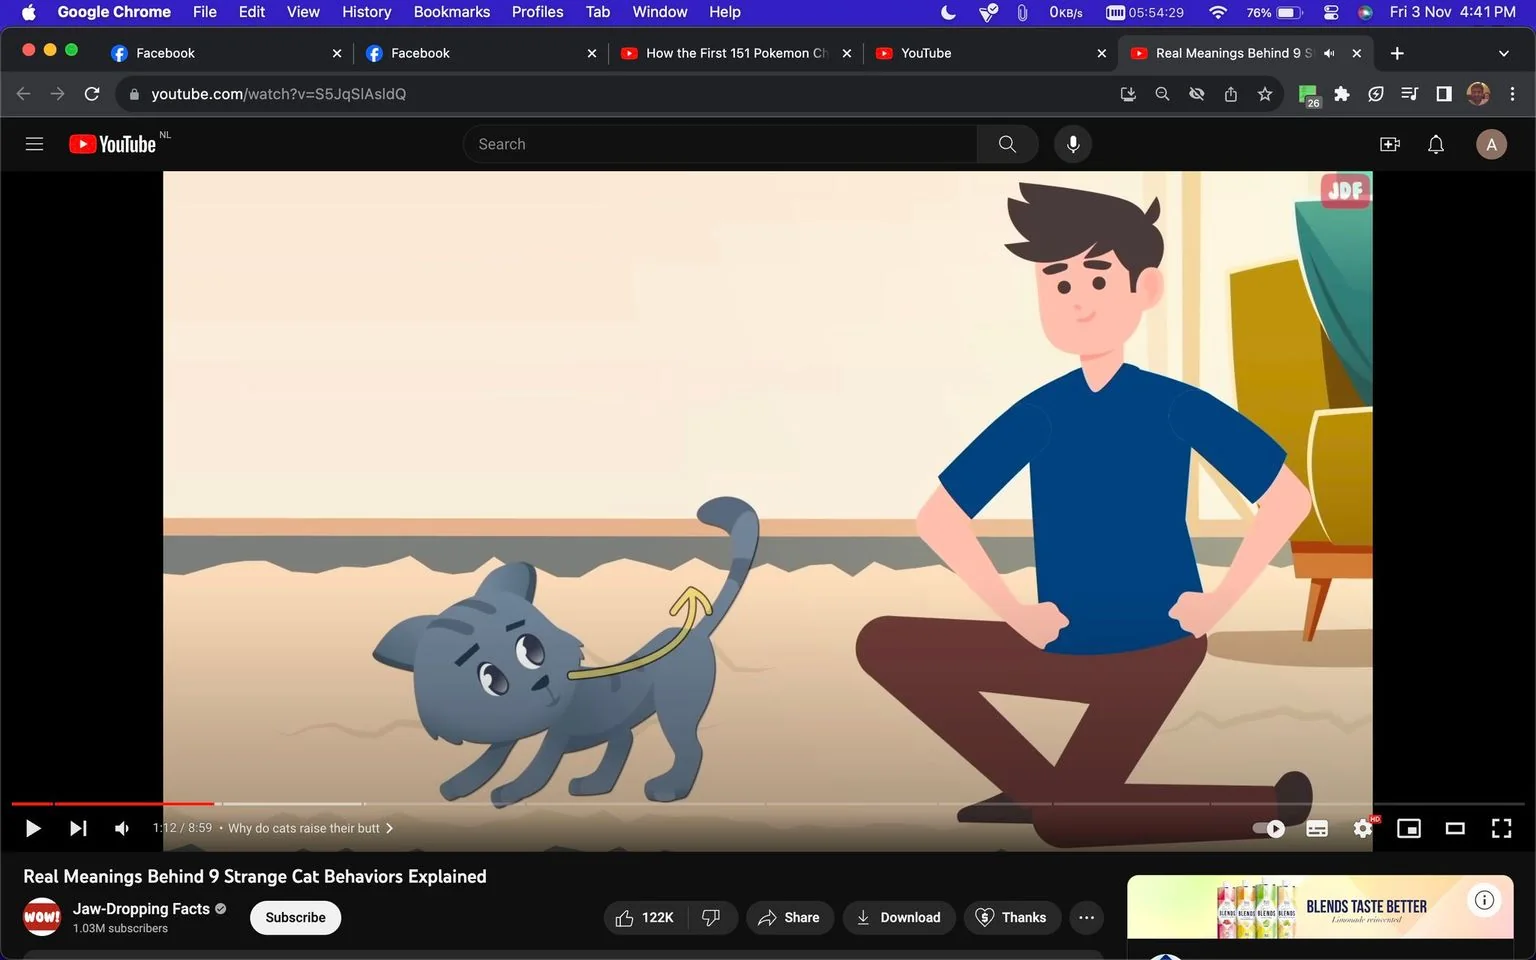Skip to the next video
The image size is (1536, 960).
[x=78, y=828]
